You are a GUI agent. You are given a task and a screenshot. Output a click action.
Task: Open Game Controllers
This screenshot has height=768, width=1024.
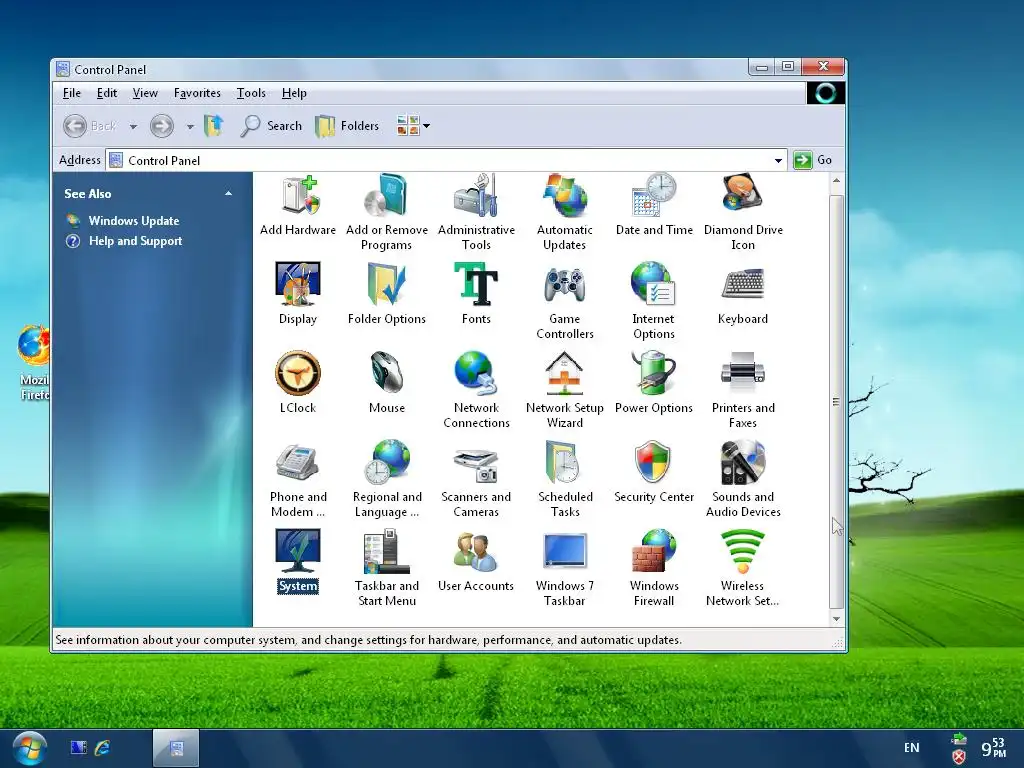pos(565,300)
